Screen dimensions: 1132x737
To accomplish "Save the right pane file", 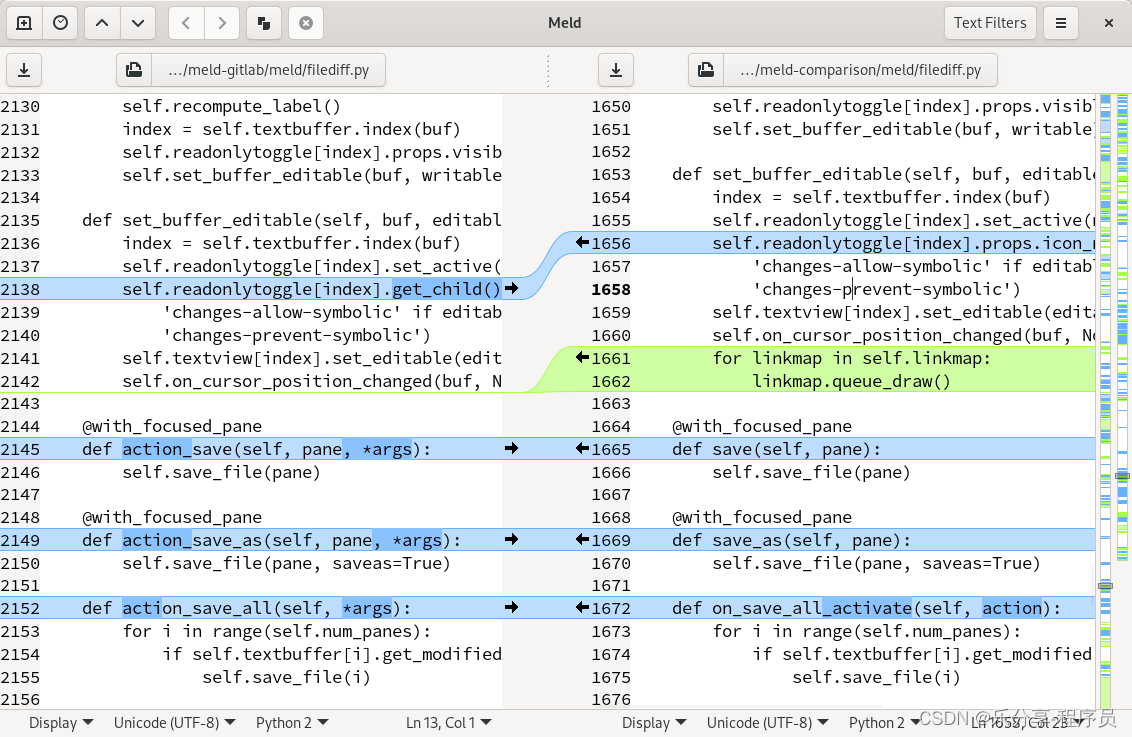I will pyautogui.click(x=616, y=70).
